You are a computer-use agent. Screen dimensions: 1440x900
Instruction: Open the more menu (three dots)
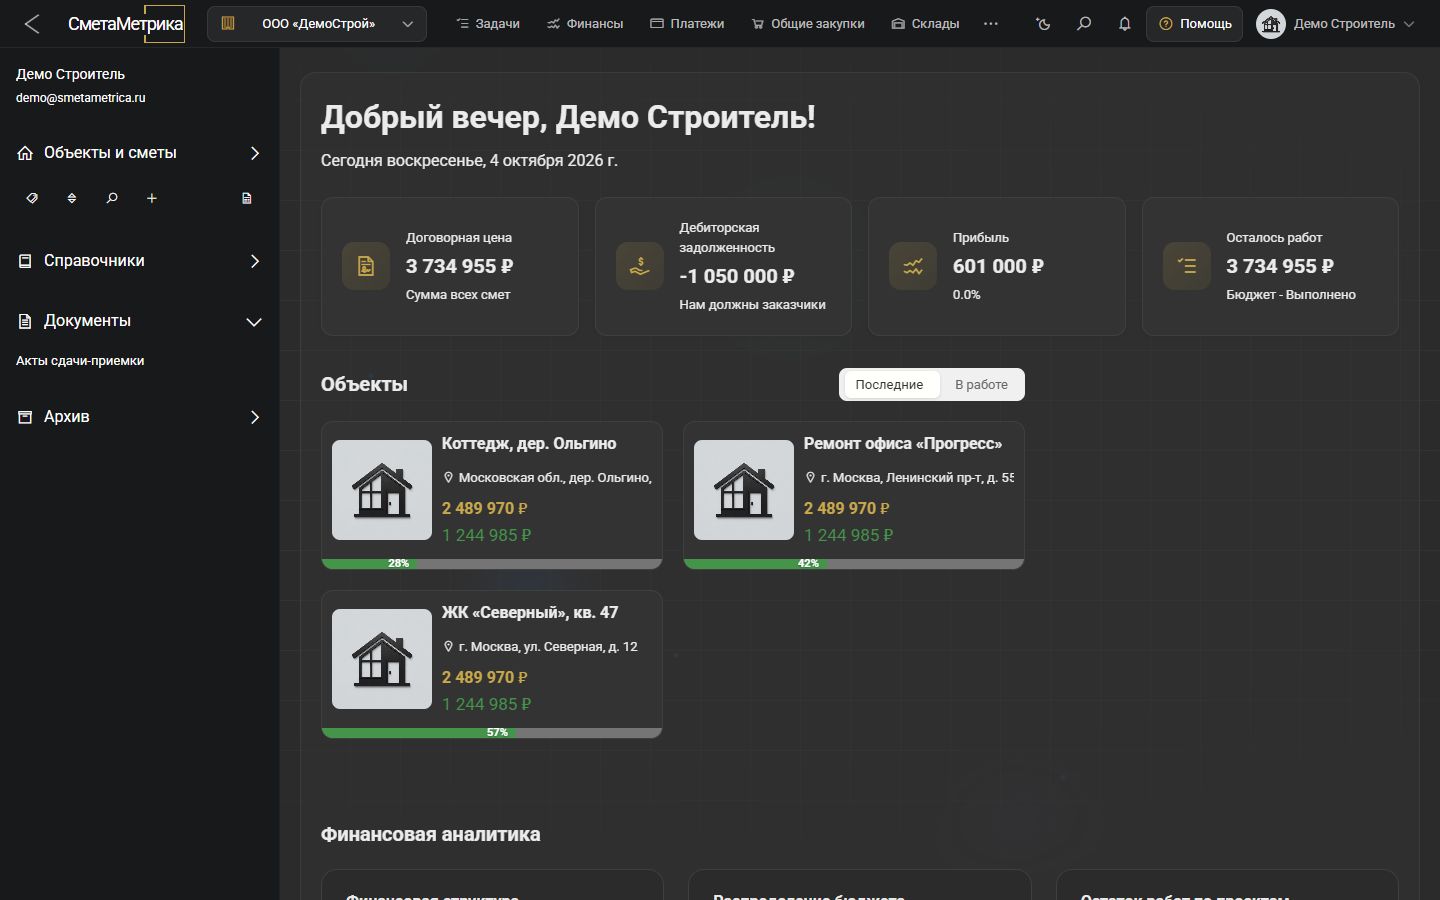(x=991, y=24)
